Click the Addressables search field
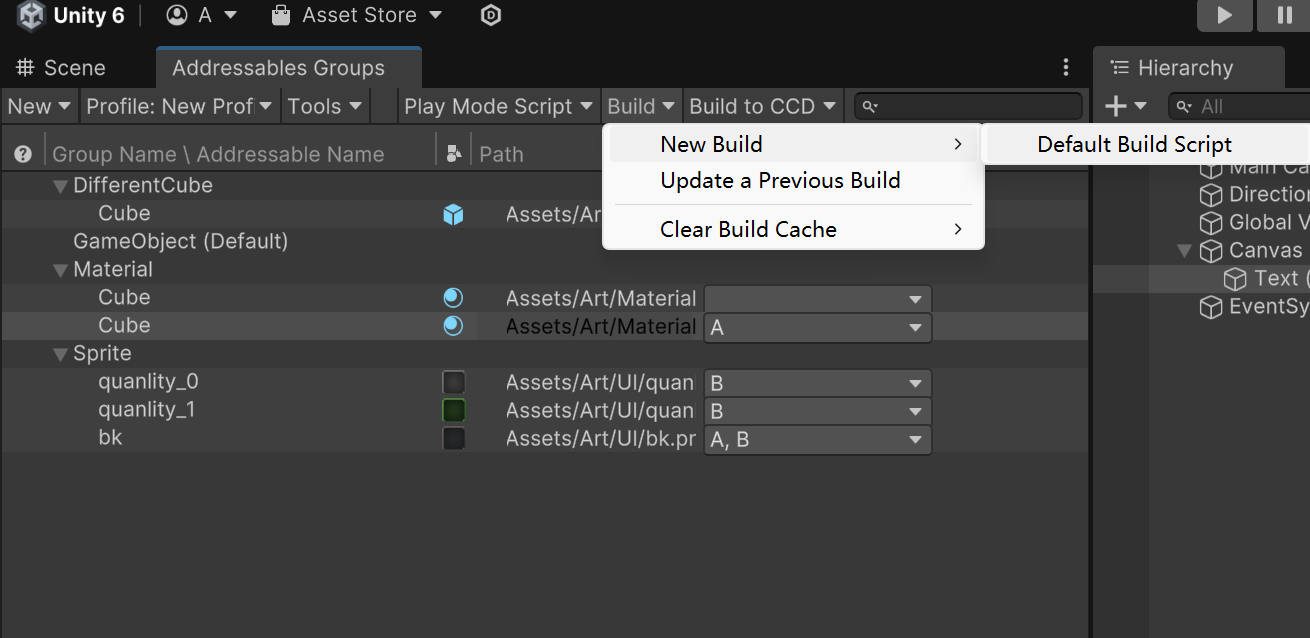This screenshot has width=1310, height=638. click(968, 106)
